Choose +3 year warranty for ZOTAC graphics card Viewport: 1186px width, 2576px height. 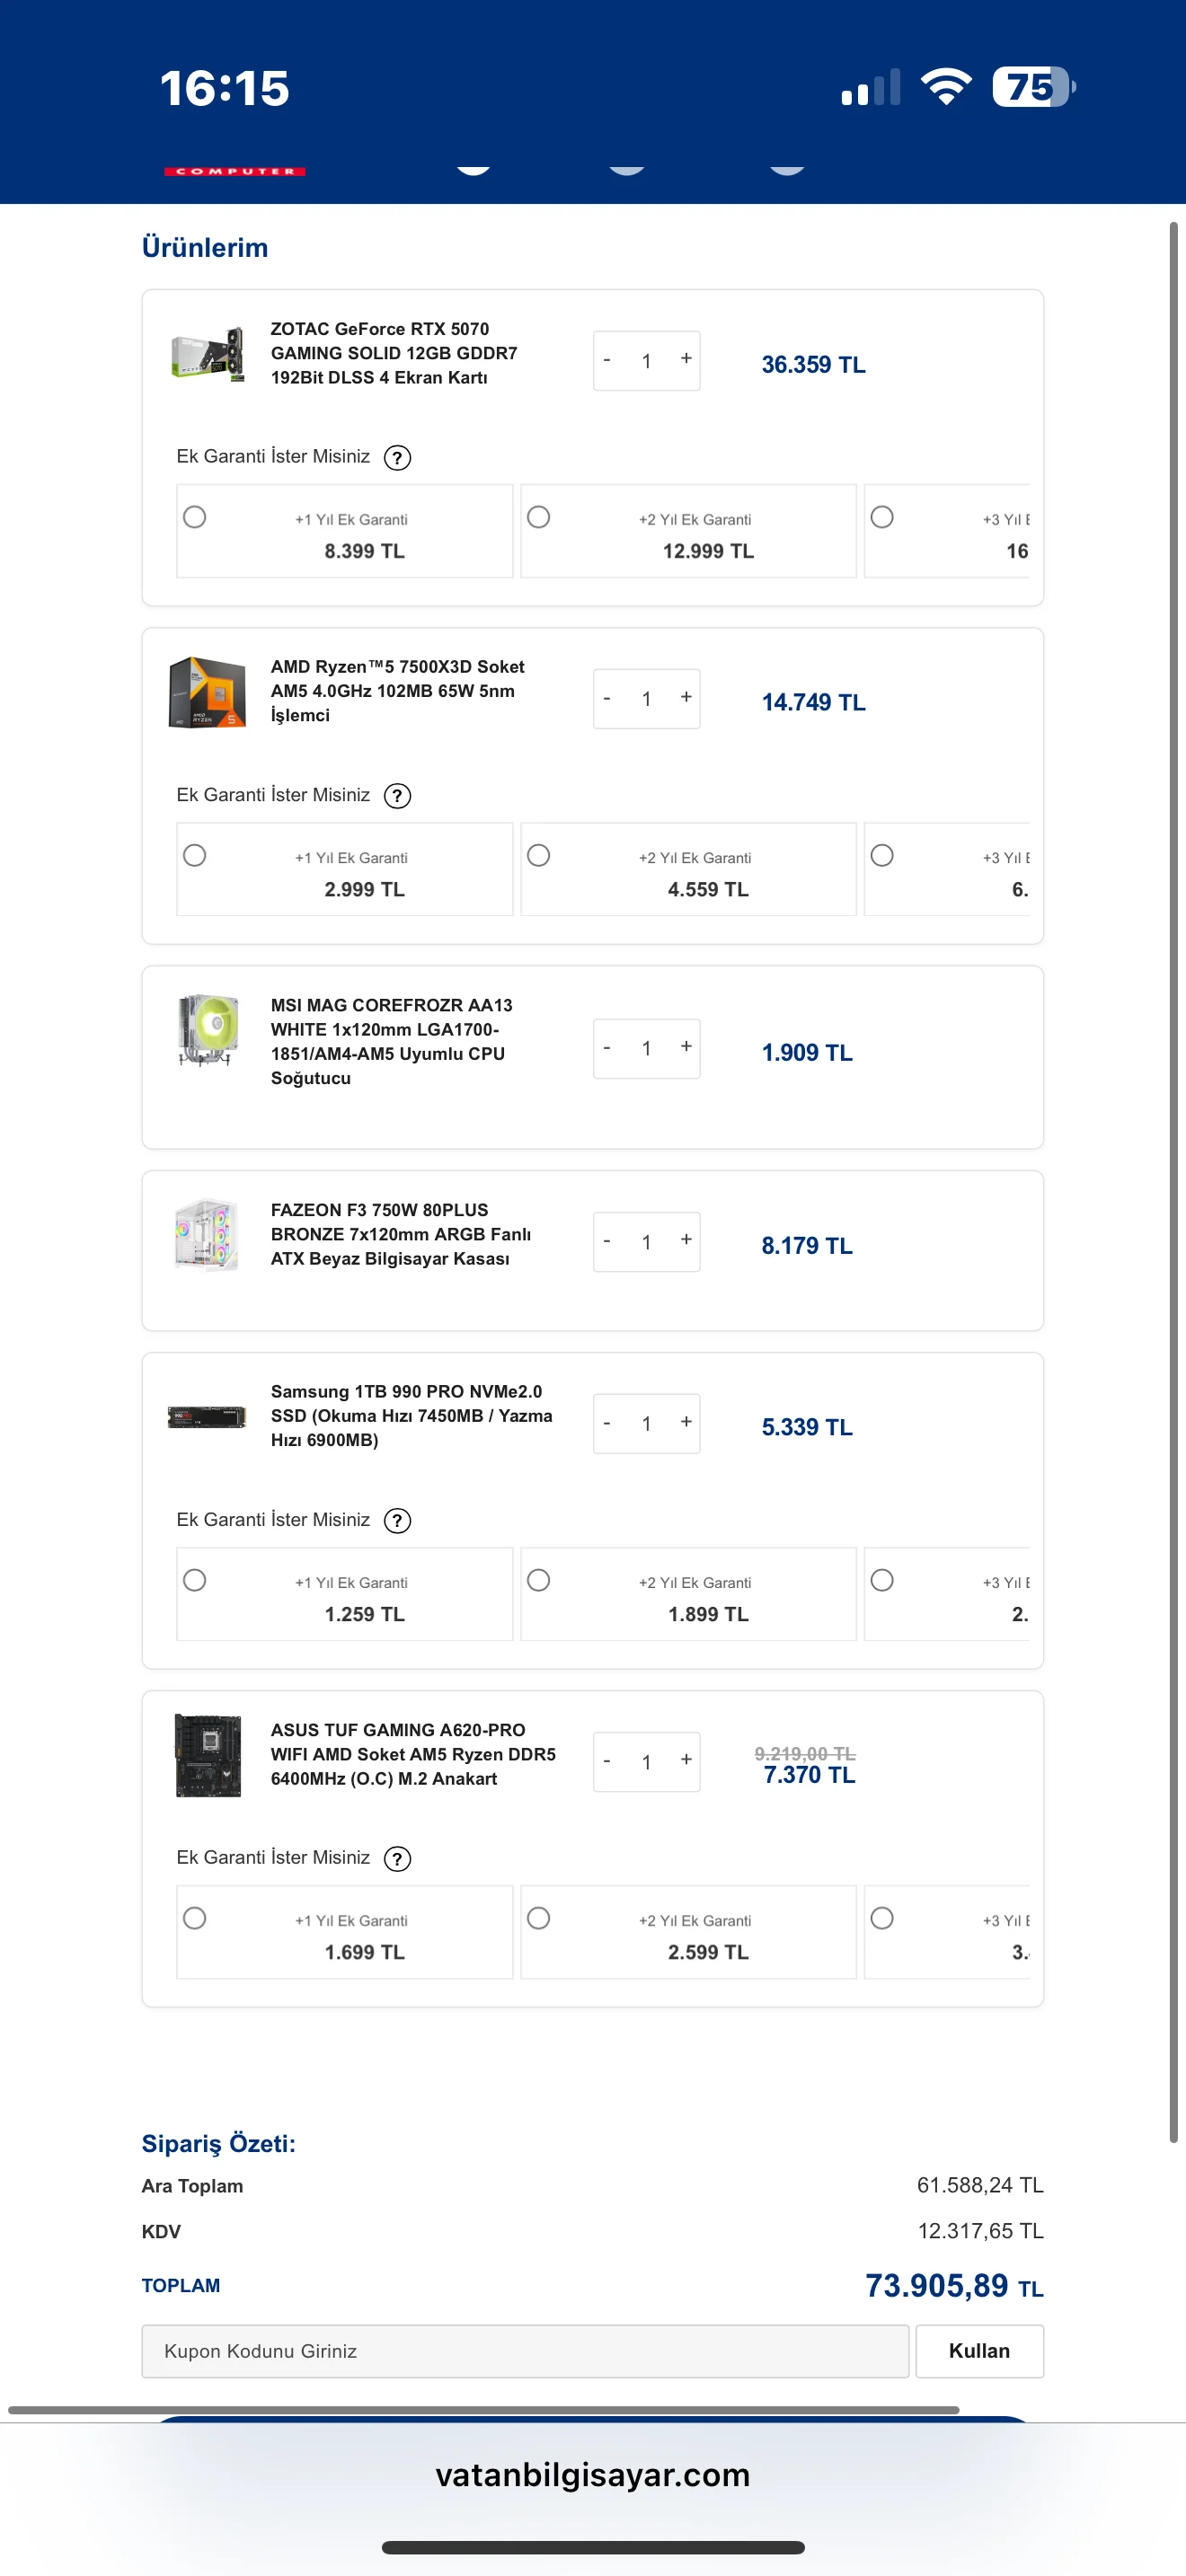pyautogui.click(x=882, y=517)
